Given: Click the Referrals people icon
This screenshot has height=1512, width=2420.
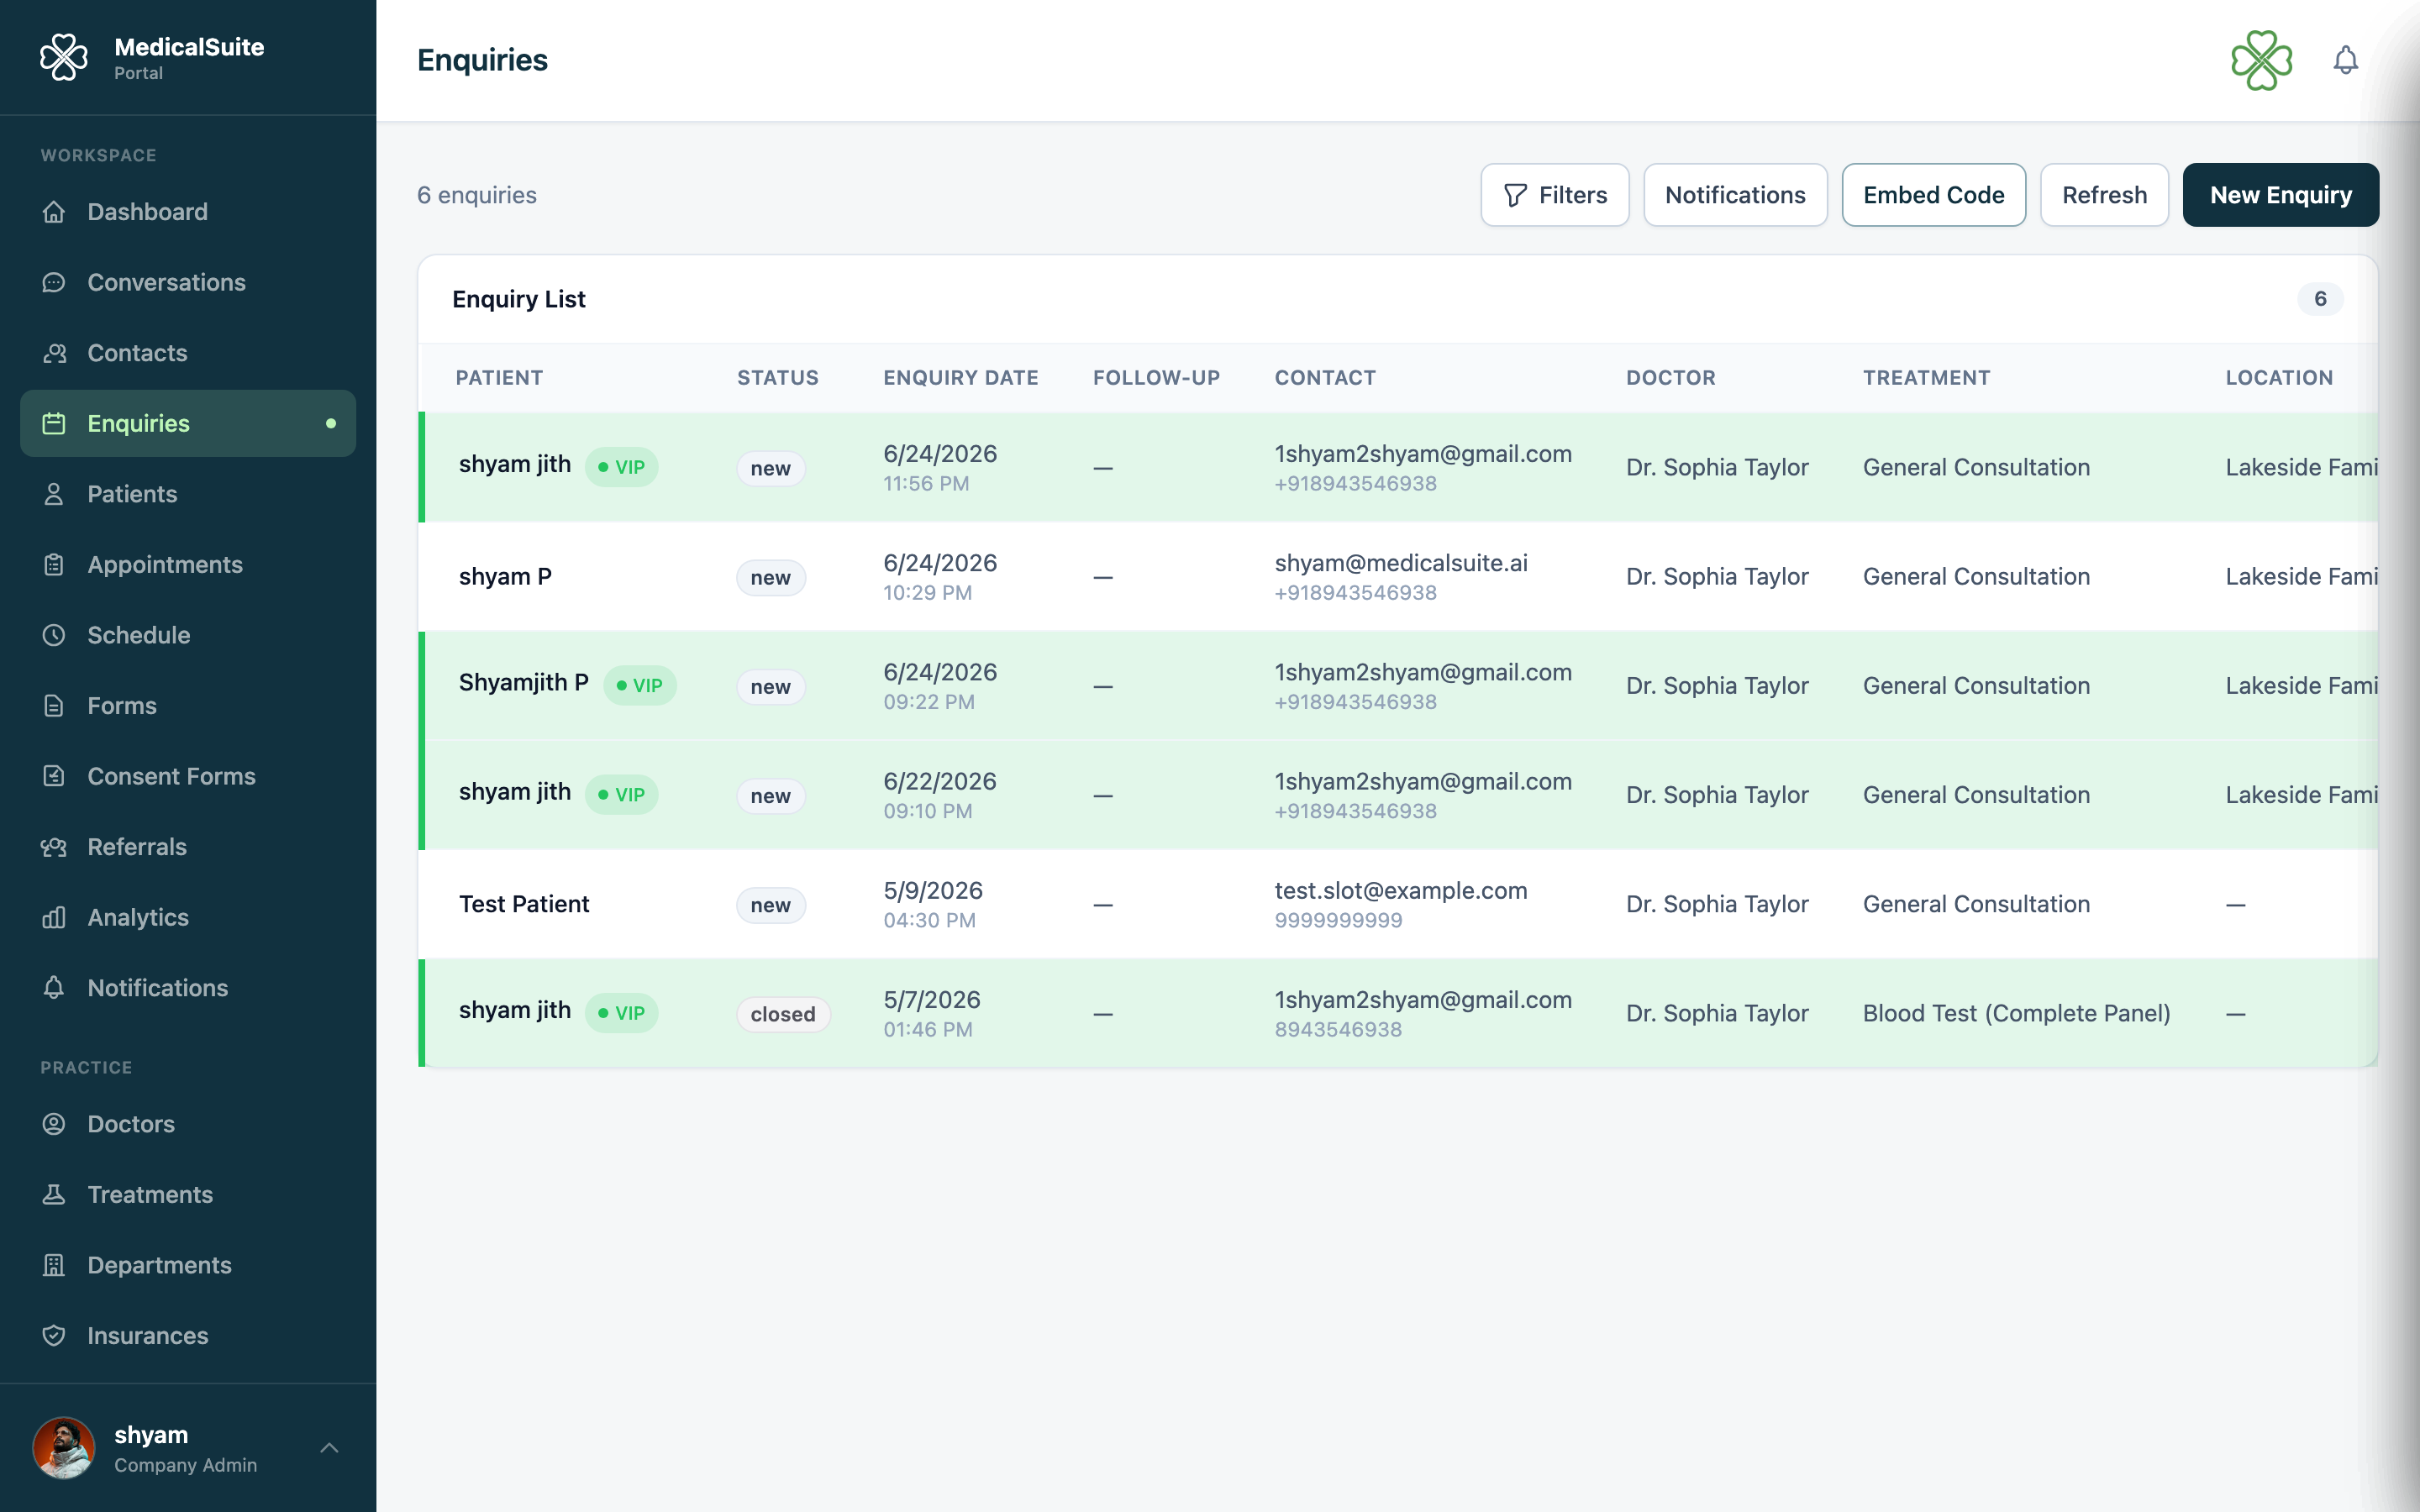Looking at the screenshot, I should 54,847.
